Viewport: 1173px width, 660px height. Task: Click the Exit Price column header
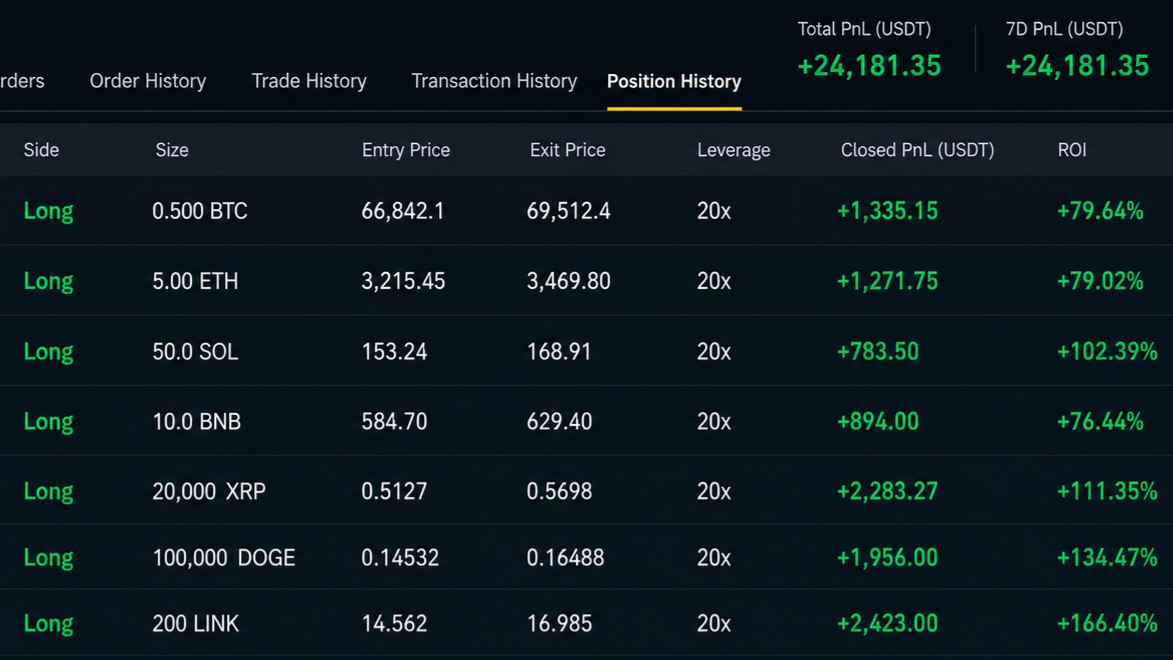[568, 150]
